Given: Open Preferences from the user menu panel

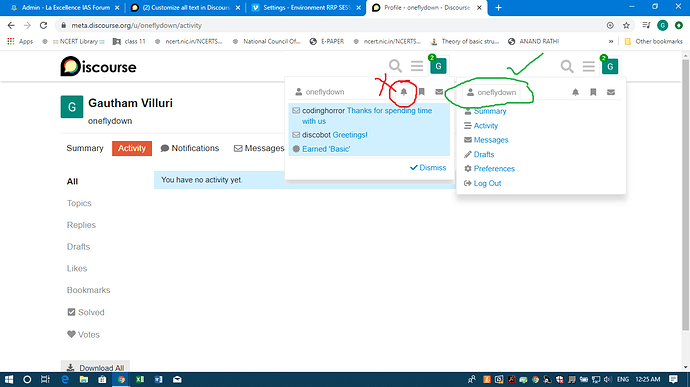Looking at the screenshot, I should [x=489, y=169].
